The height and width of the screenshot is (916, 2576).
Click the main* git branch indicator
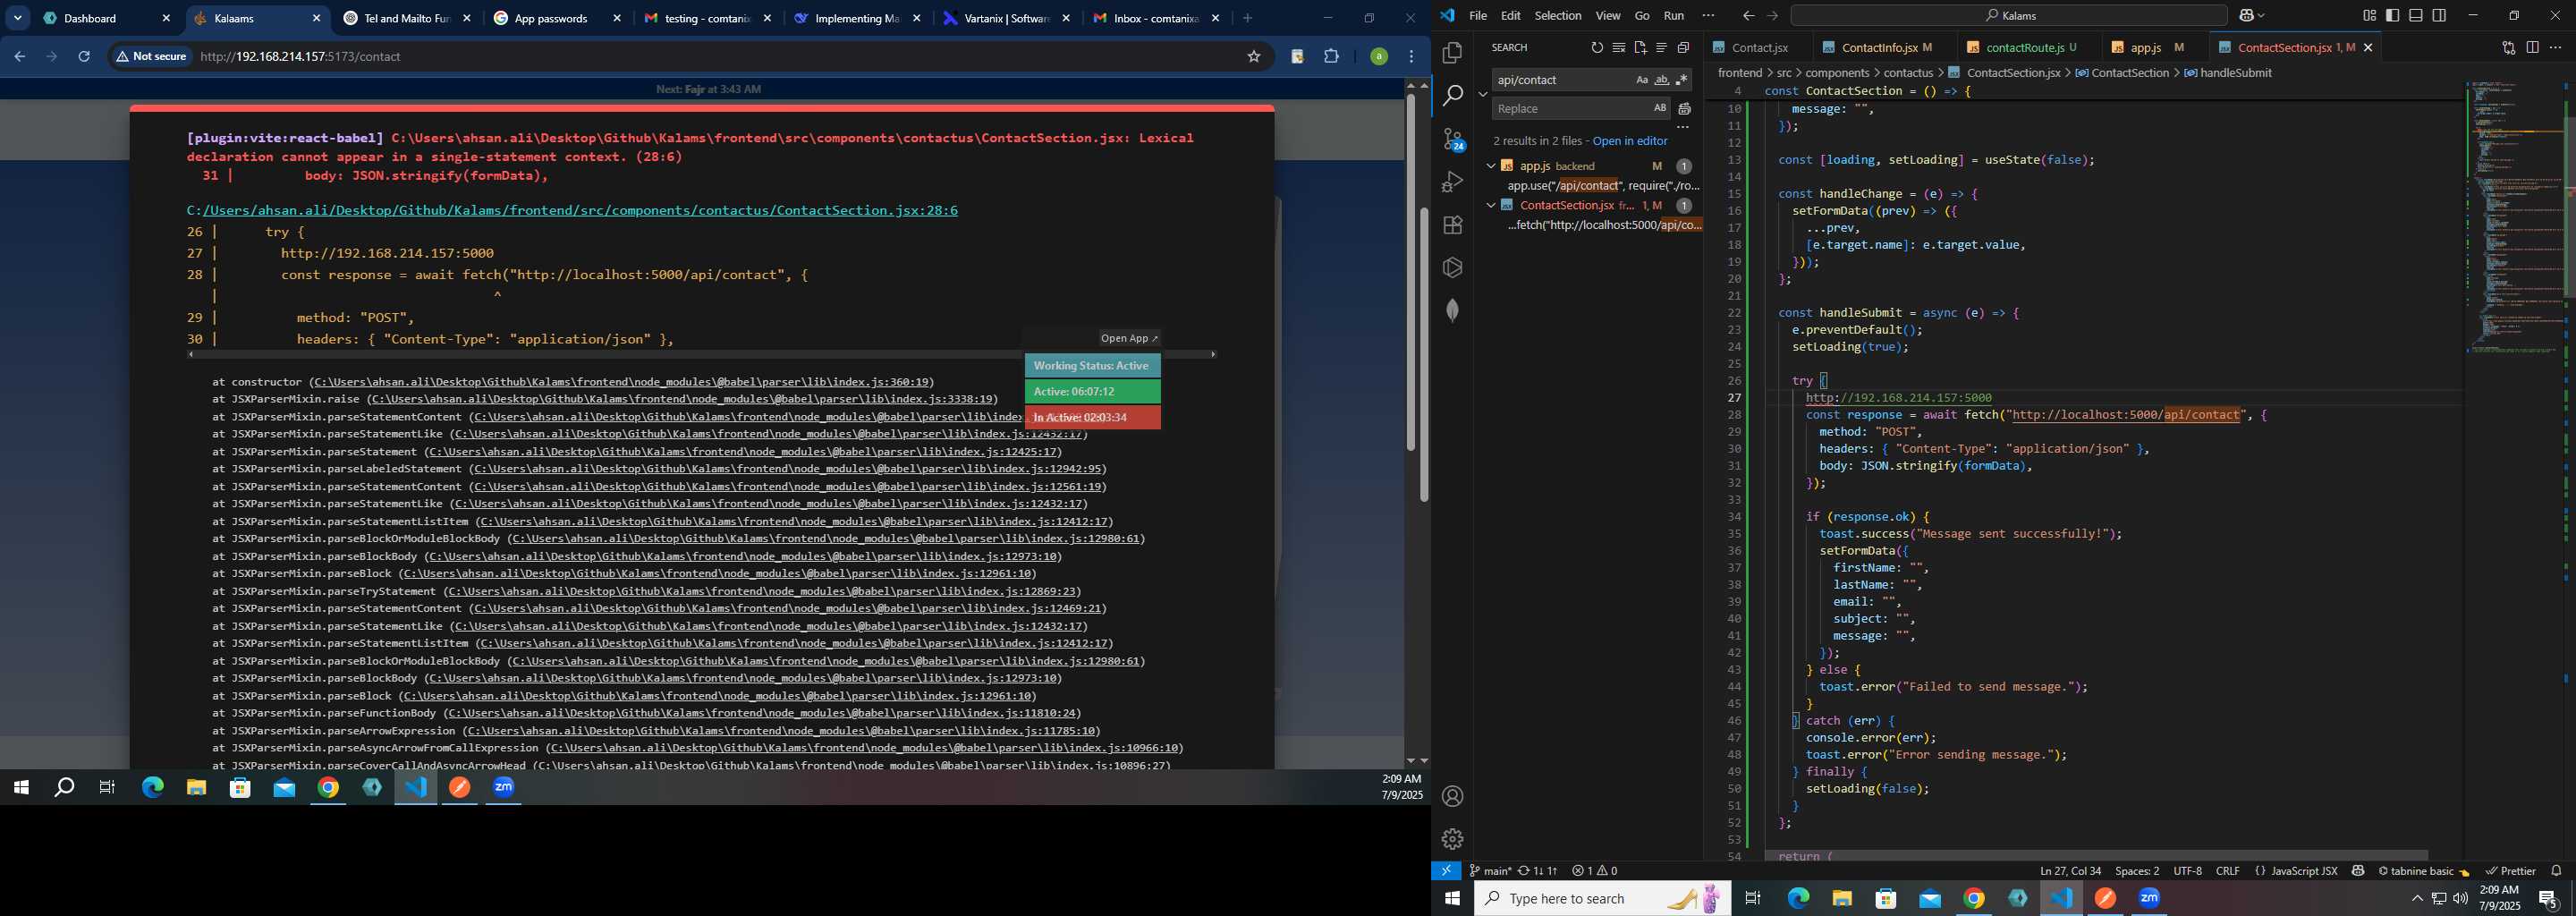[1490, 871]
